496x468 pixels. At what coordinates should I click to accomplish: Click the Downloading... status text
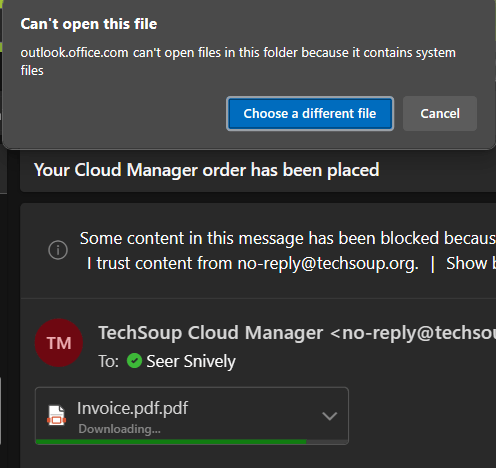click(x=119, y=429)
